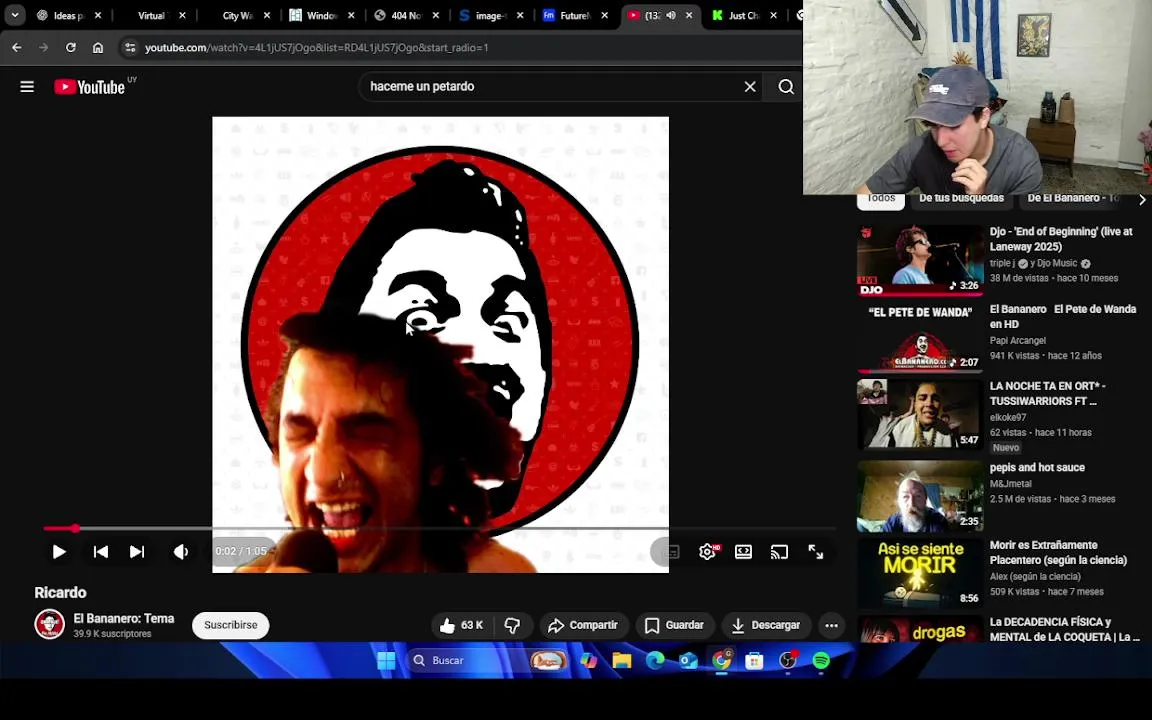
Task: Open the YouTube hamburger guide menu
Action: click(x=27, y=87)
